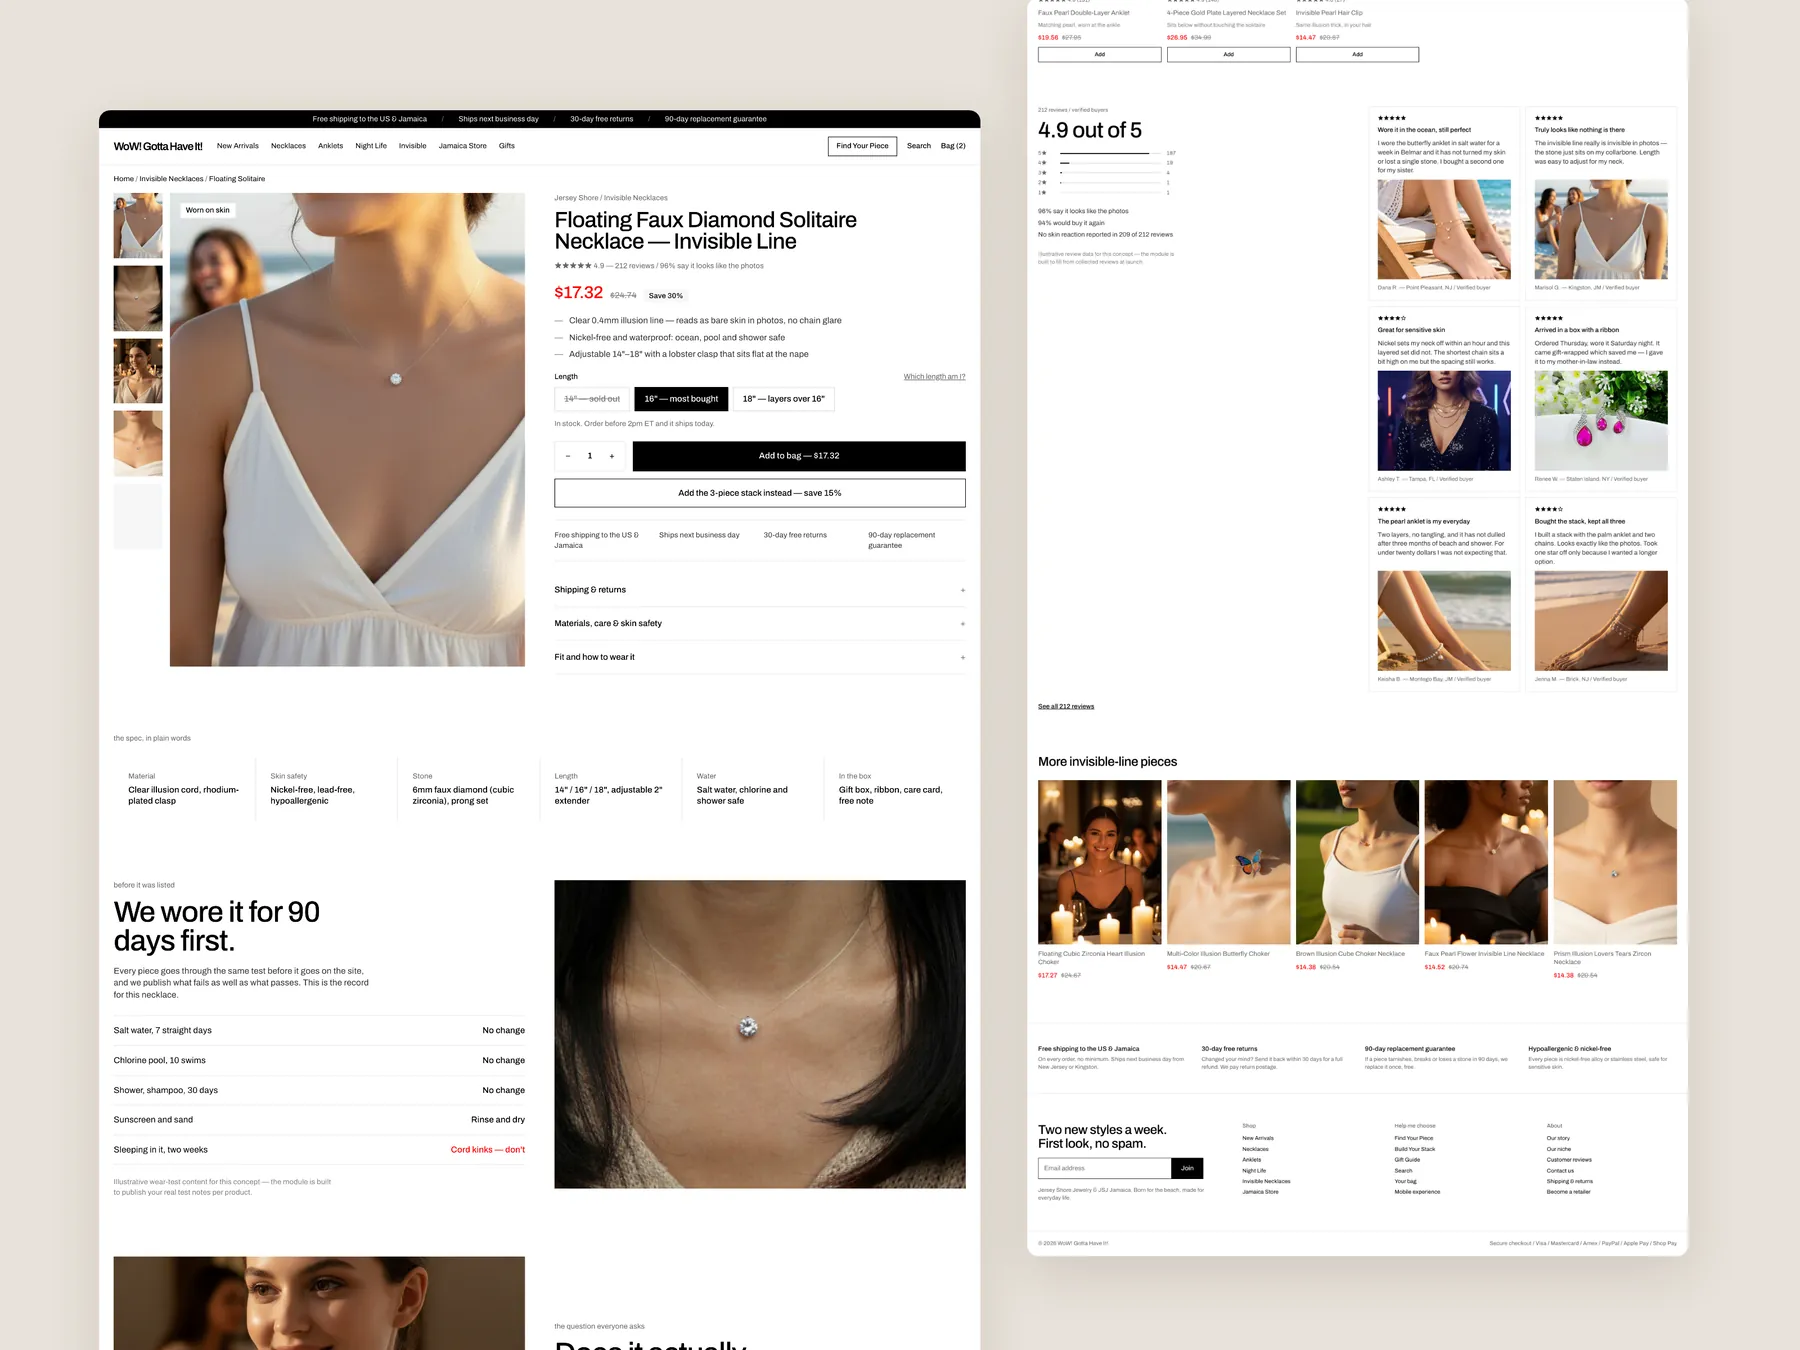1800x1350 pixels.
Task: Expand Materials, care & skin safety accordion
Action: 760,623
